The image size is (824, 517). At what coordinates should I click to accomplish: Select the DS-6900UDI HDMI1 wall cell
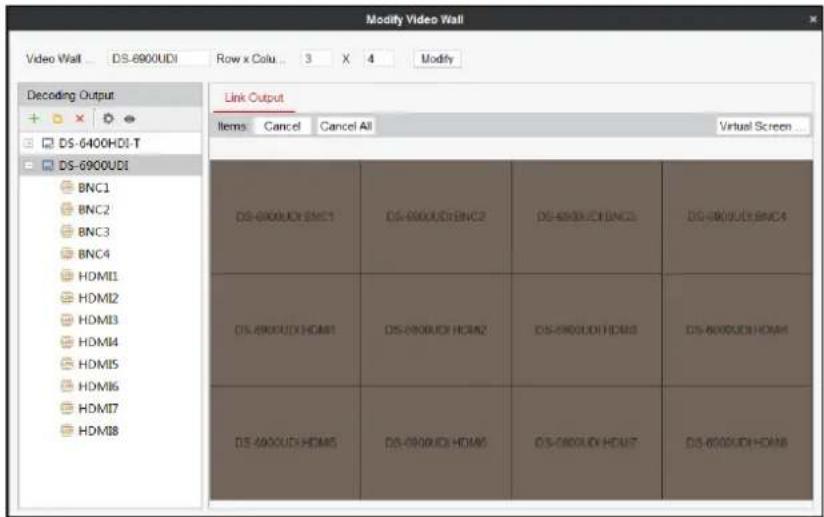285,330
